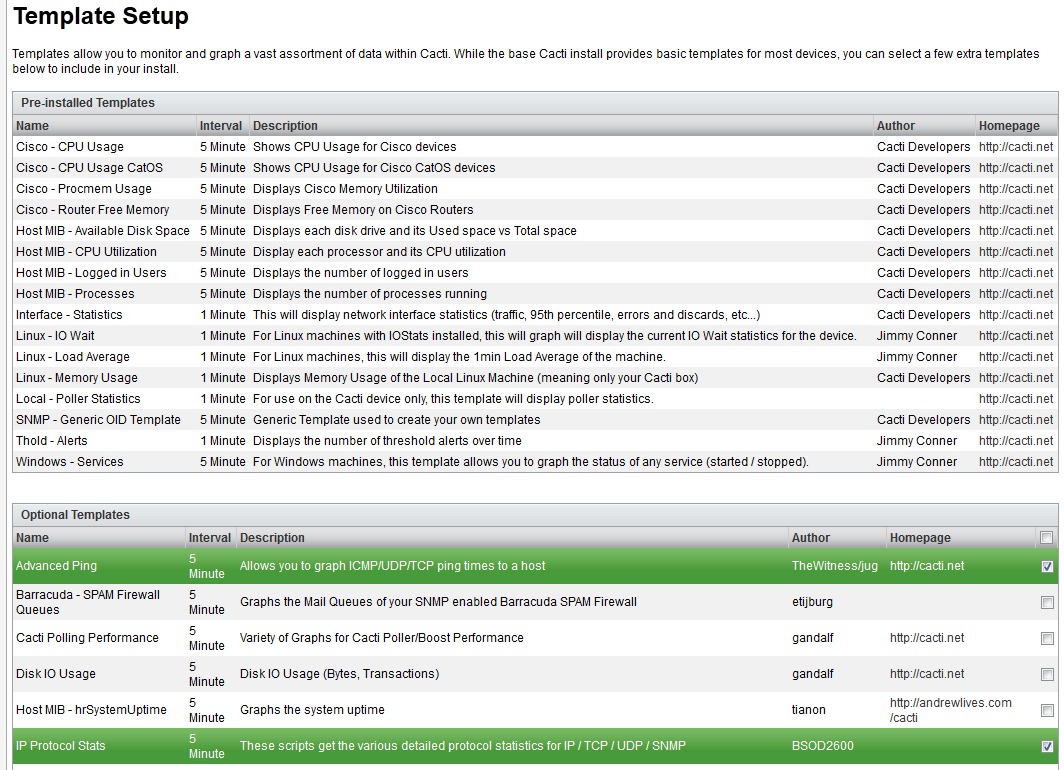Select the Disk IO Usage template checkbox
This screenshot has height=770, width=1064.
pyautogui.click(x=1046, y=674)
